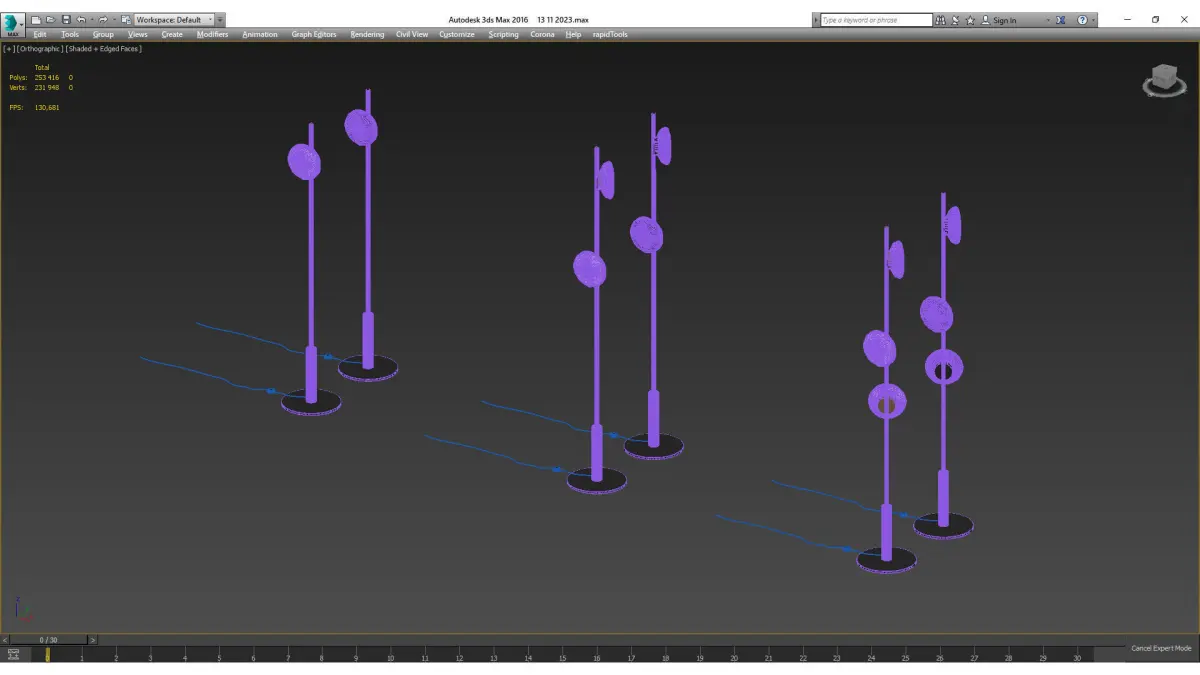Click the Save File floppy icon
The height and width of the screenshot is (675, 1200).
[66, 19]
